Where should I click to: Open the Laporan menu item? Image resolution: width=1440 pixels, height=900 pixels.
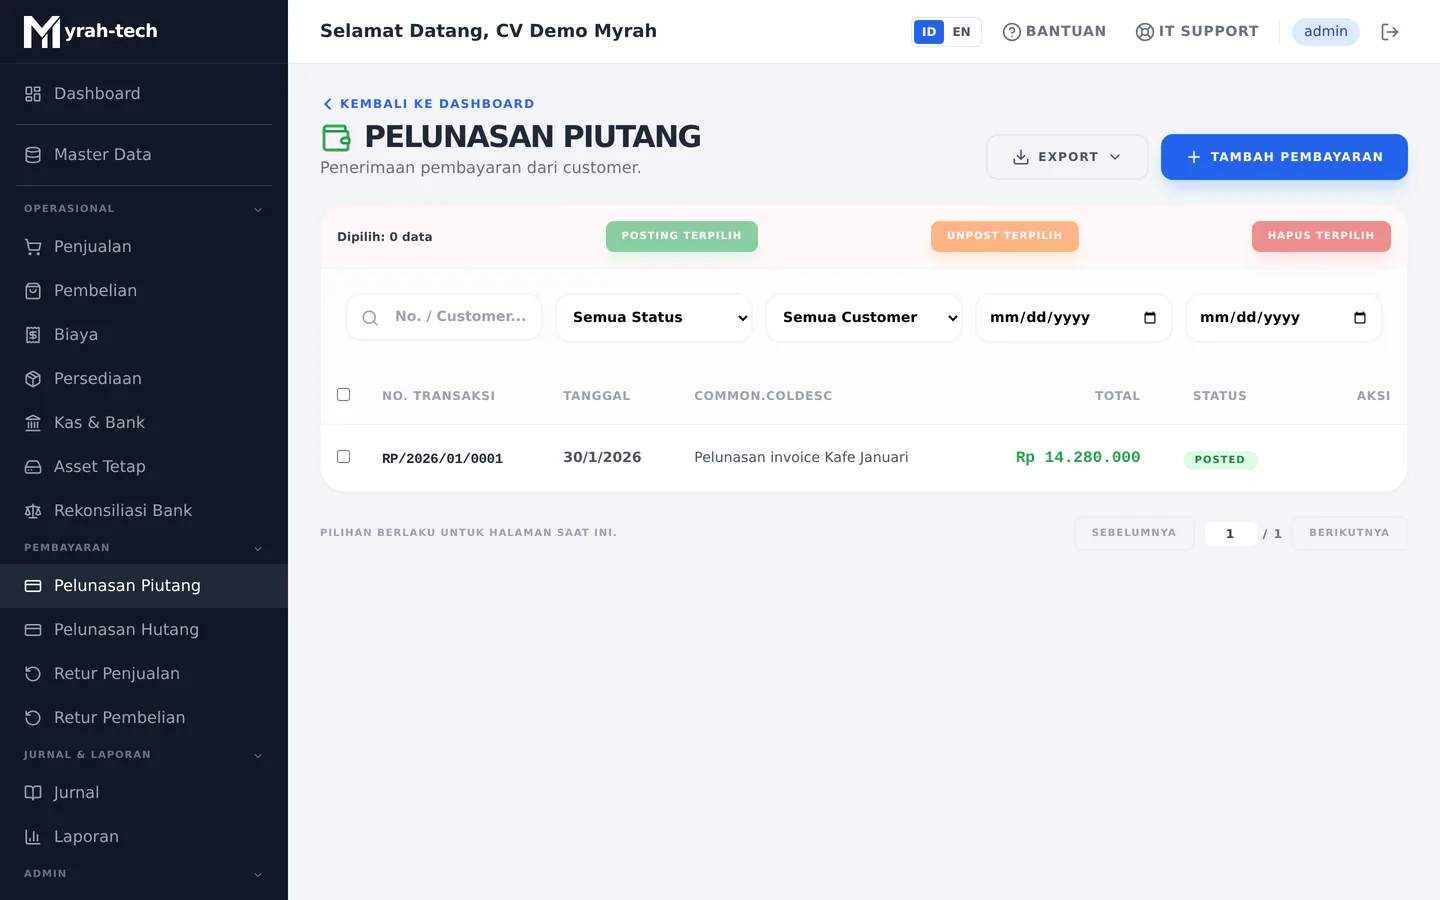pyautogui.click(x=144, y=837)
